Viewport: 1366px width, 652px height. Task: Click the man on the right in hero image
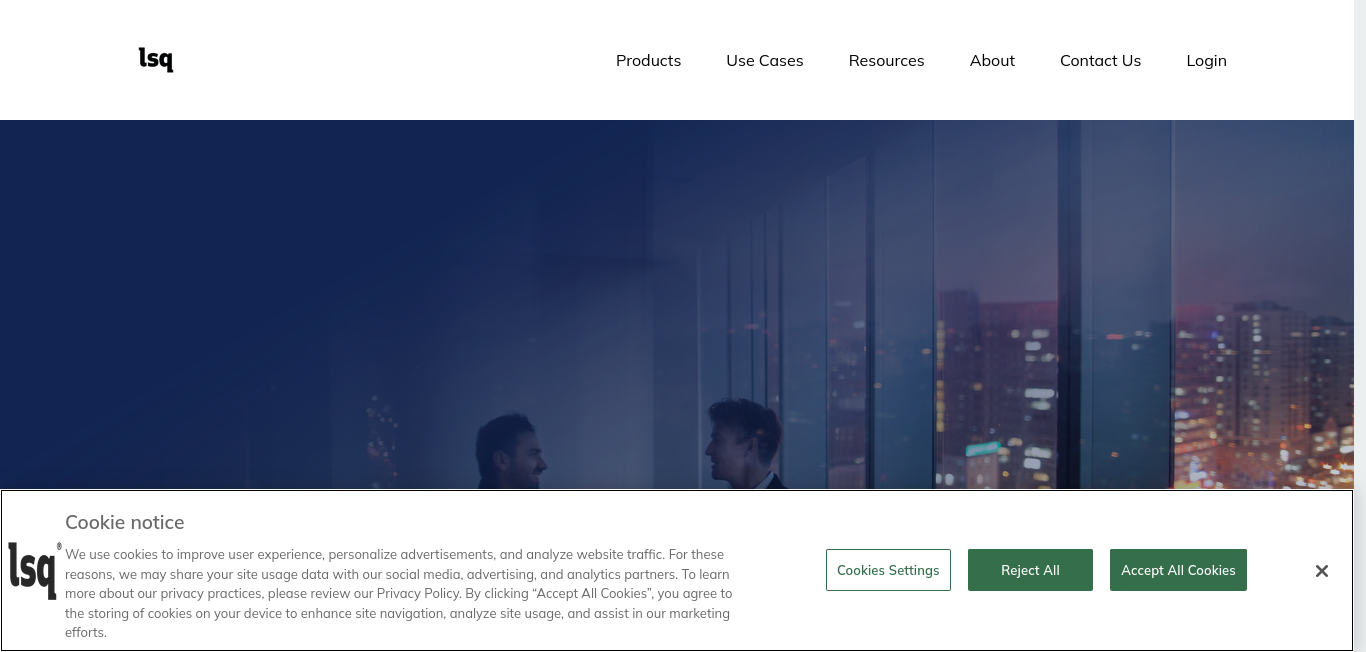pos(746,445)
